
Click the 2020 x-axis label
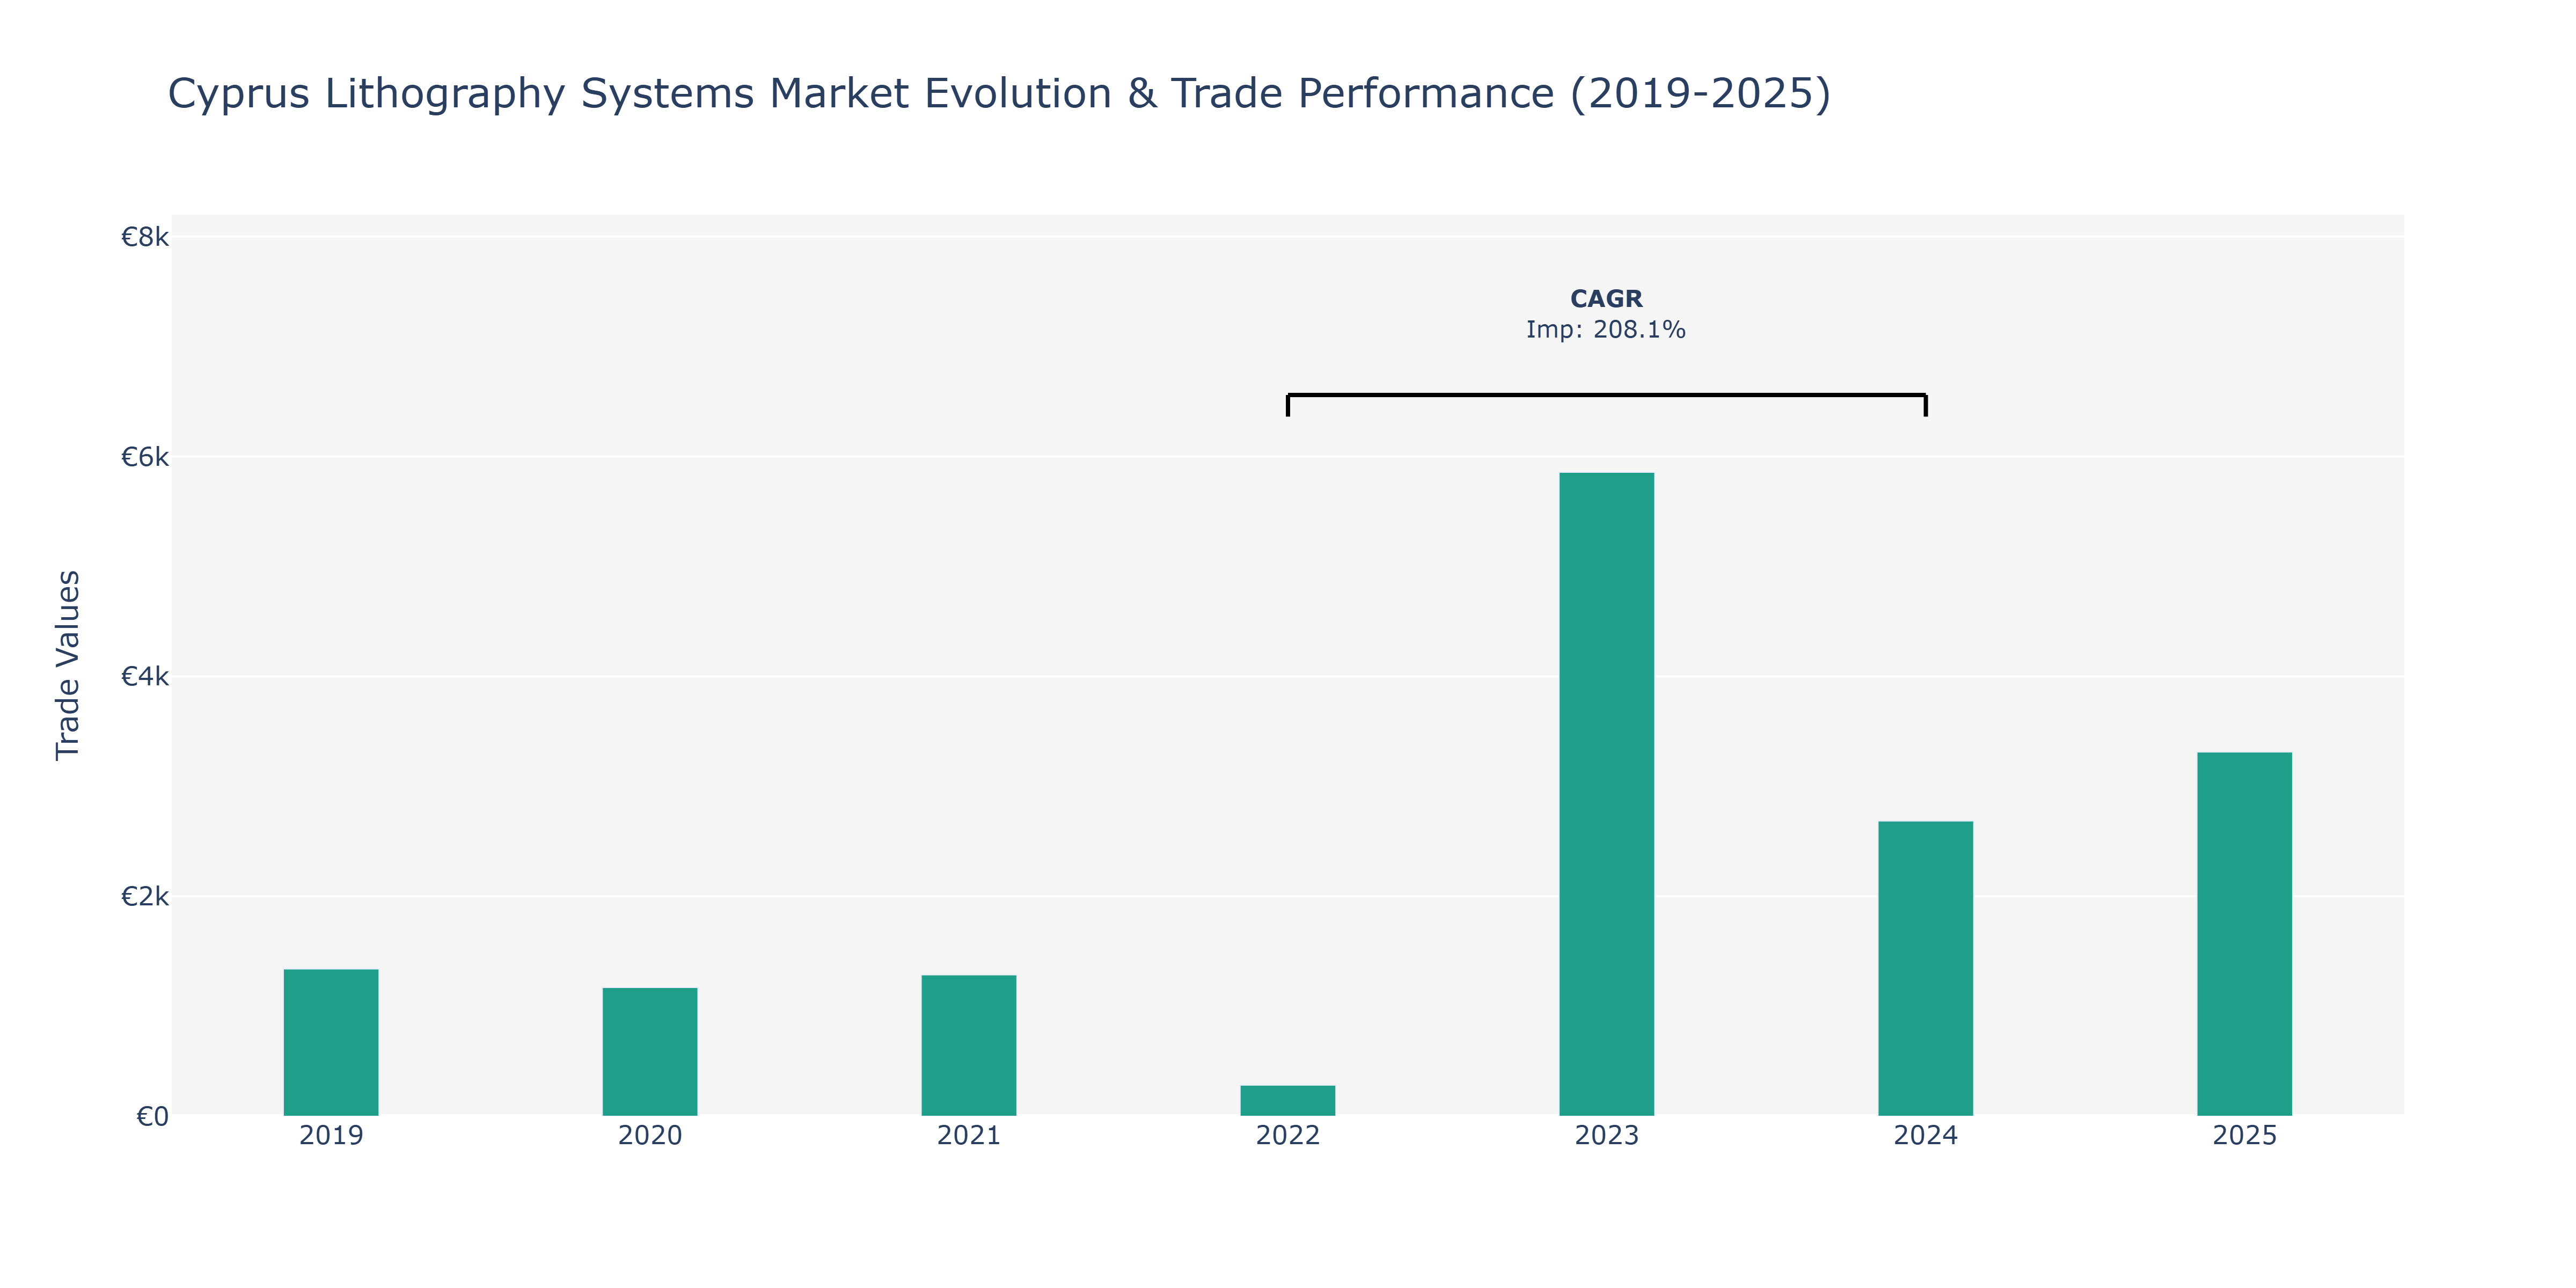650,1136
